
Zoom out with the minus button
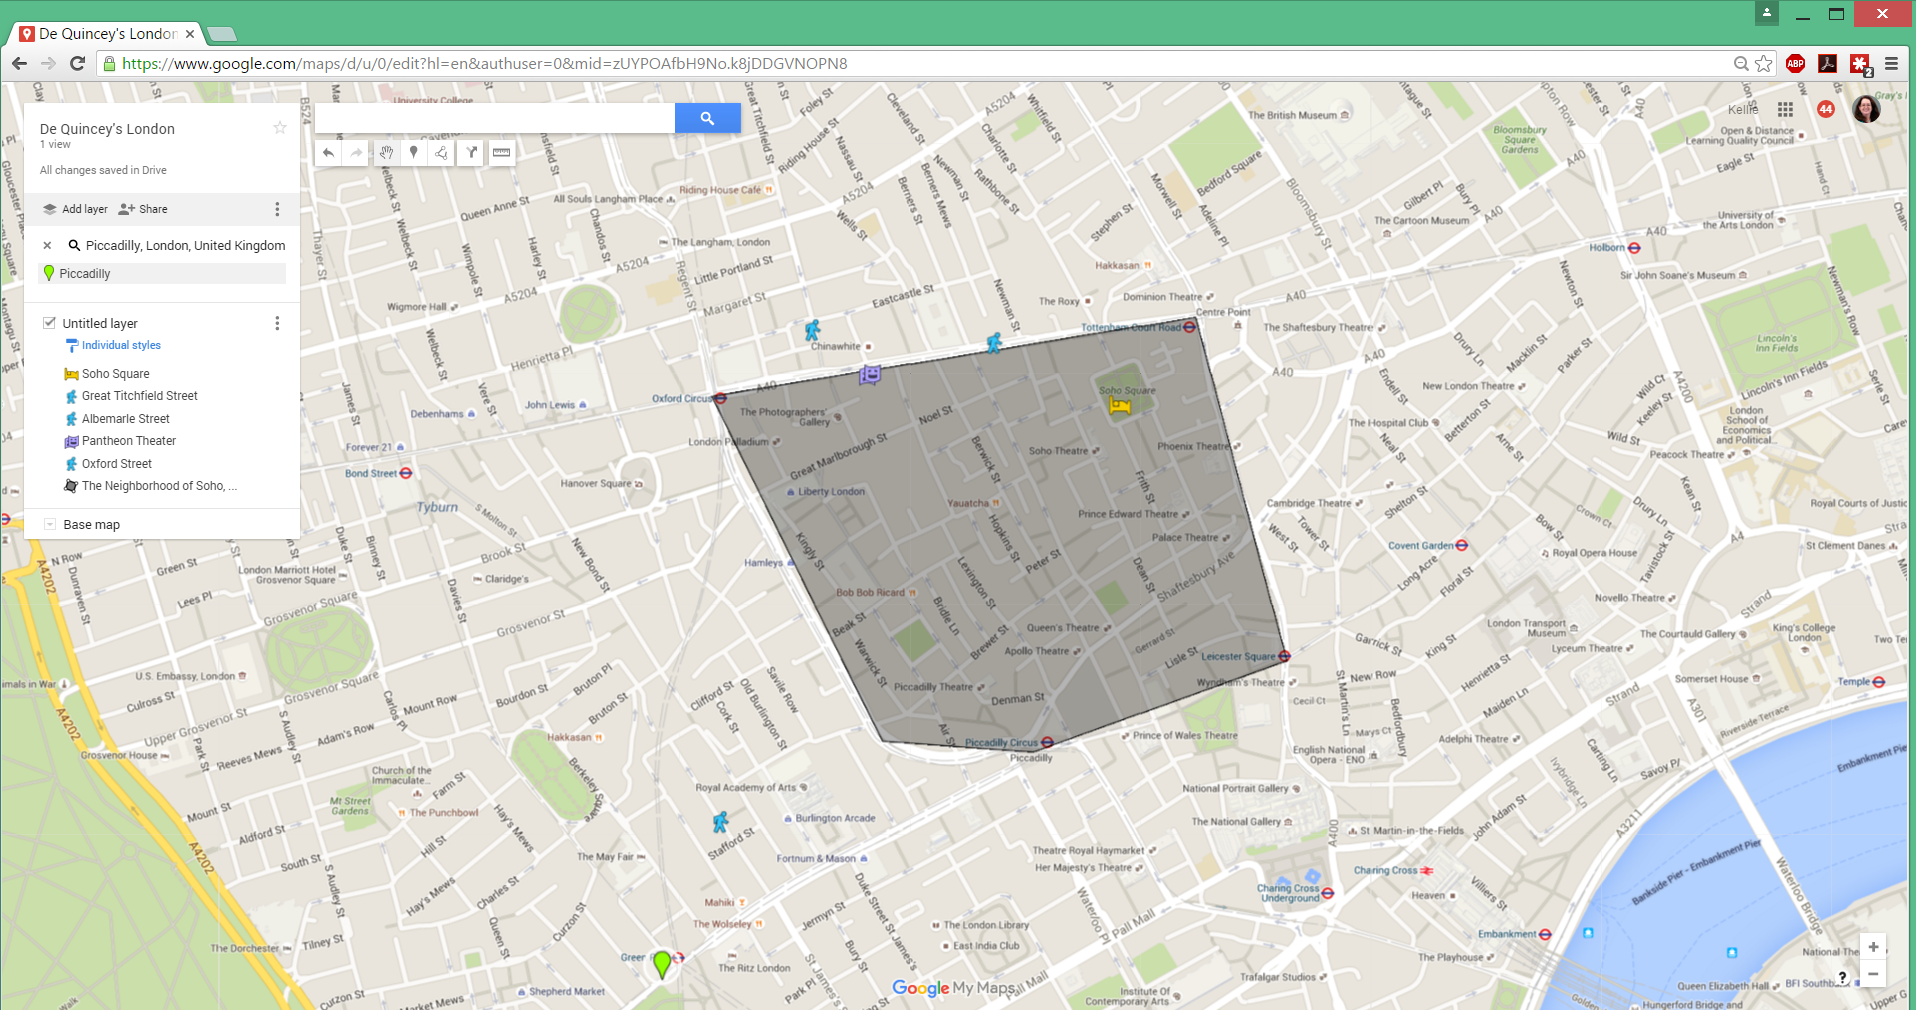(x=1872, y=974)
